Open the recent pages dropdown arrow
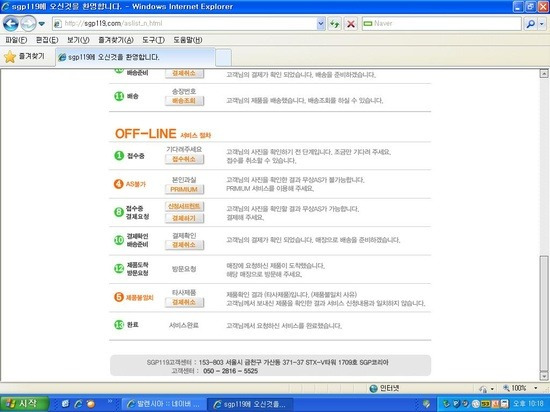Viewport: 550px width, 412px height. point(41,24)
